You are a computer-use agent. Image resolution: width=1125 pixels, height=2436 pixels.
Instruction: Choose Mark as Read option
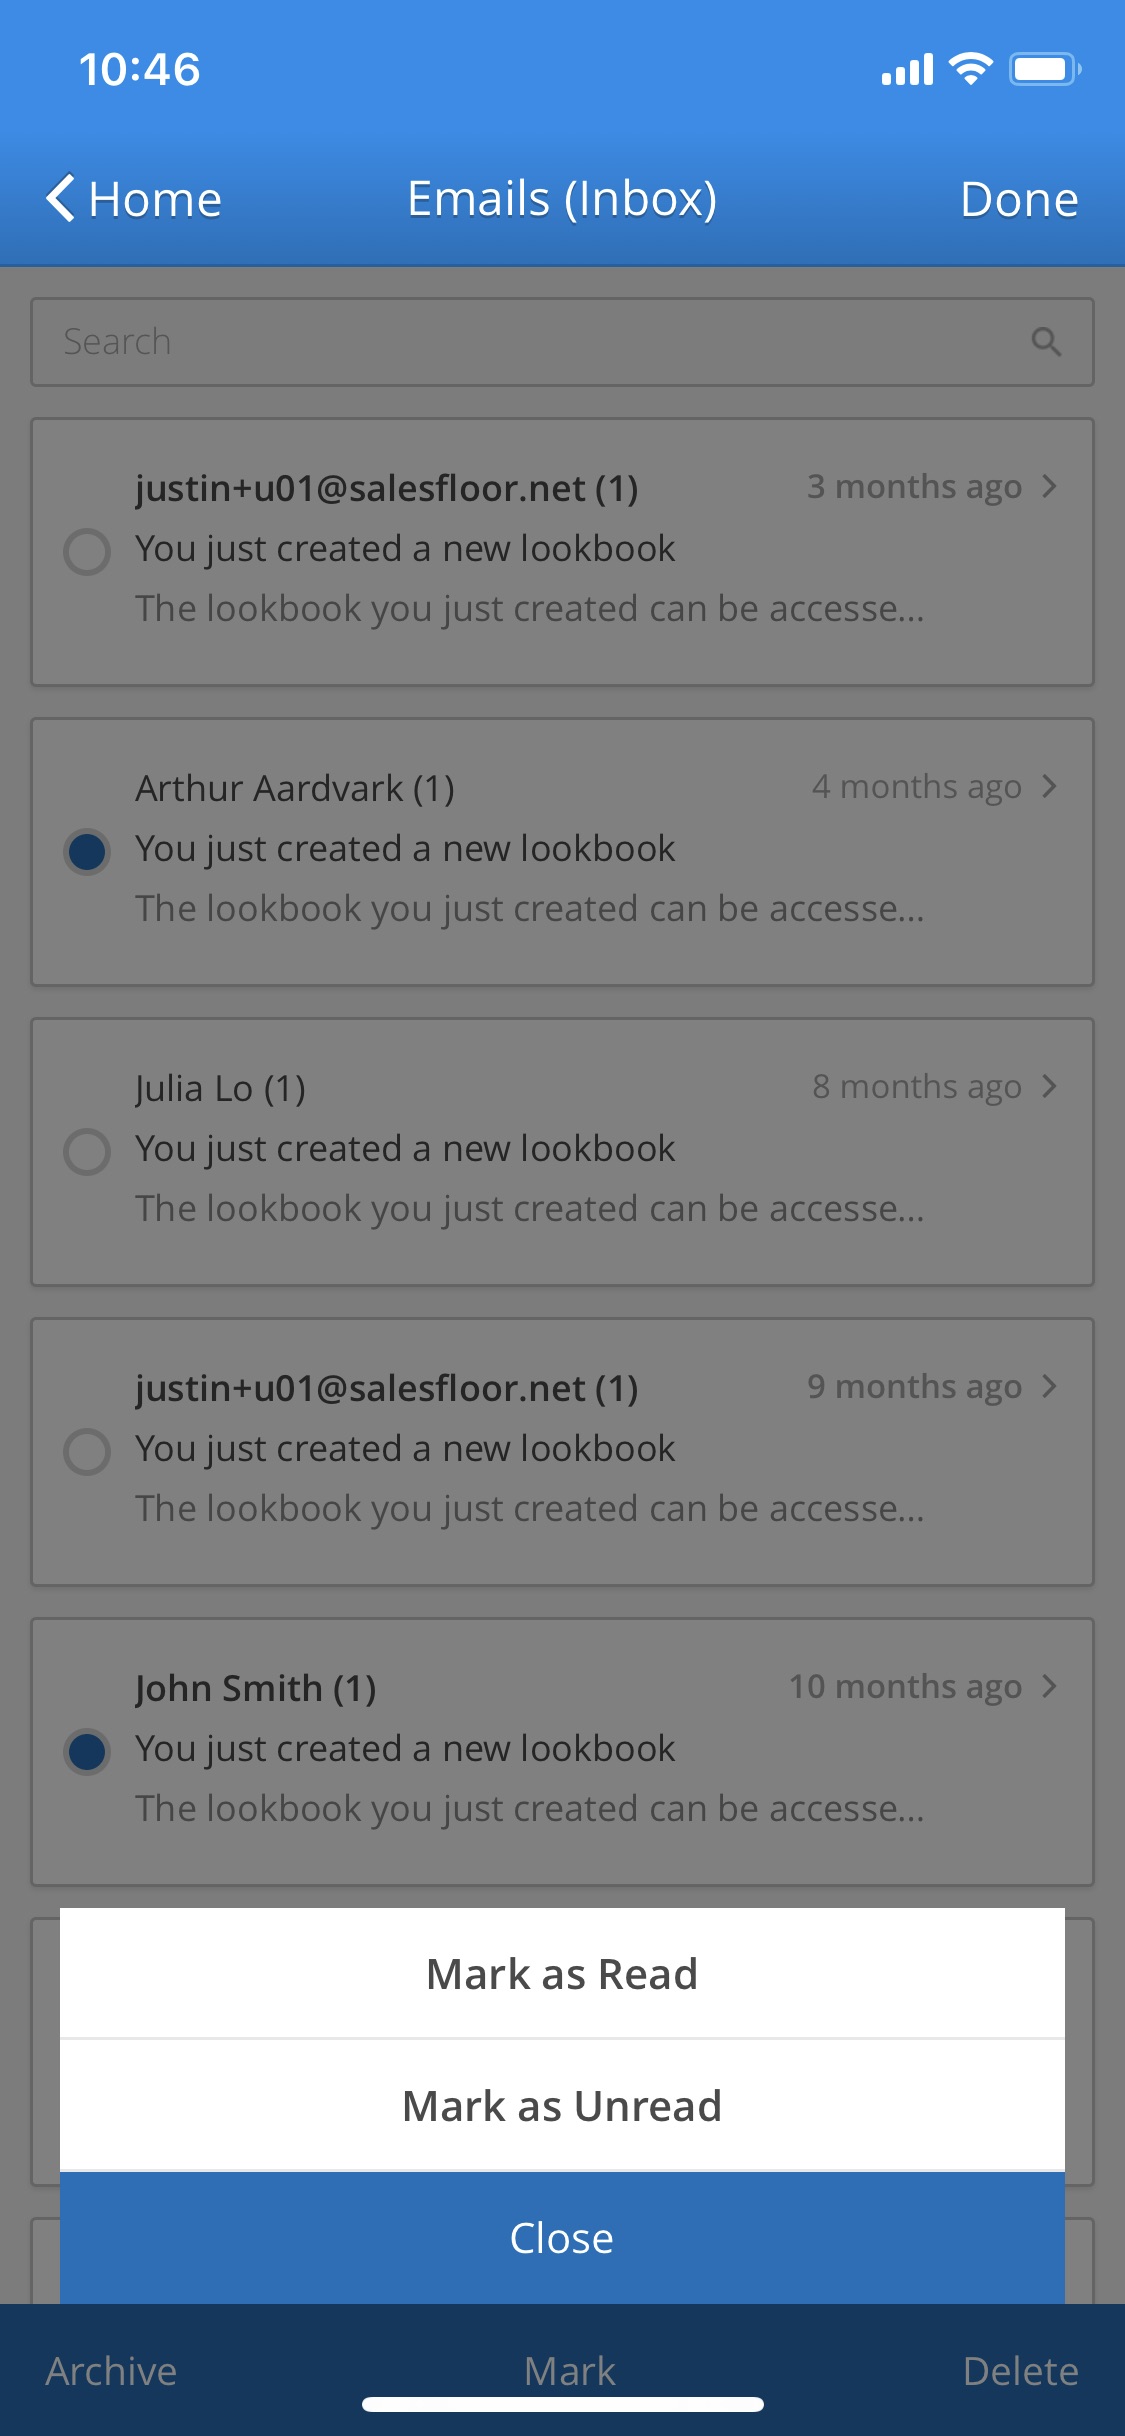point(562,1974)
